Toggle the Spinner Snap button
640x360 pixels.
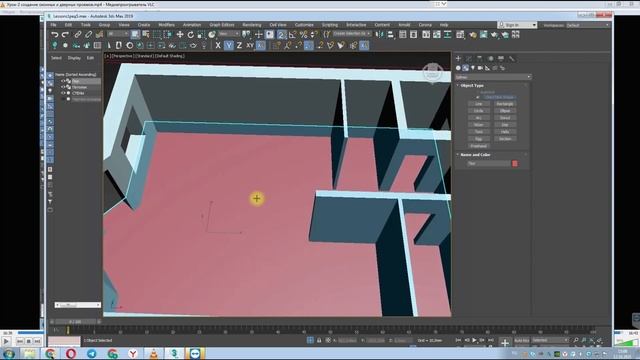click(314, 35)
